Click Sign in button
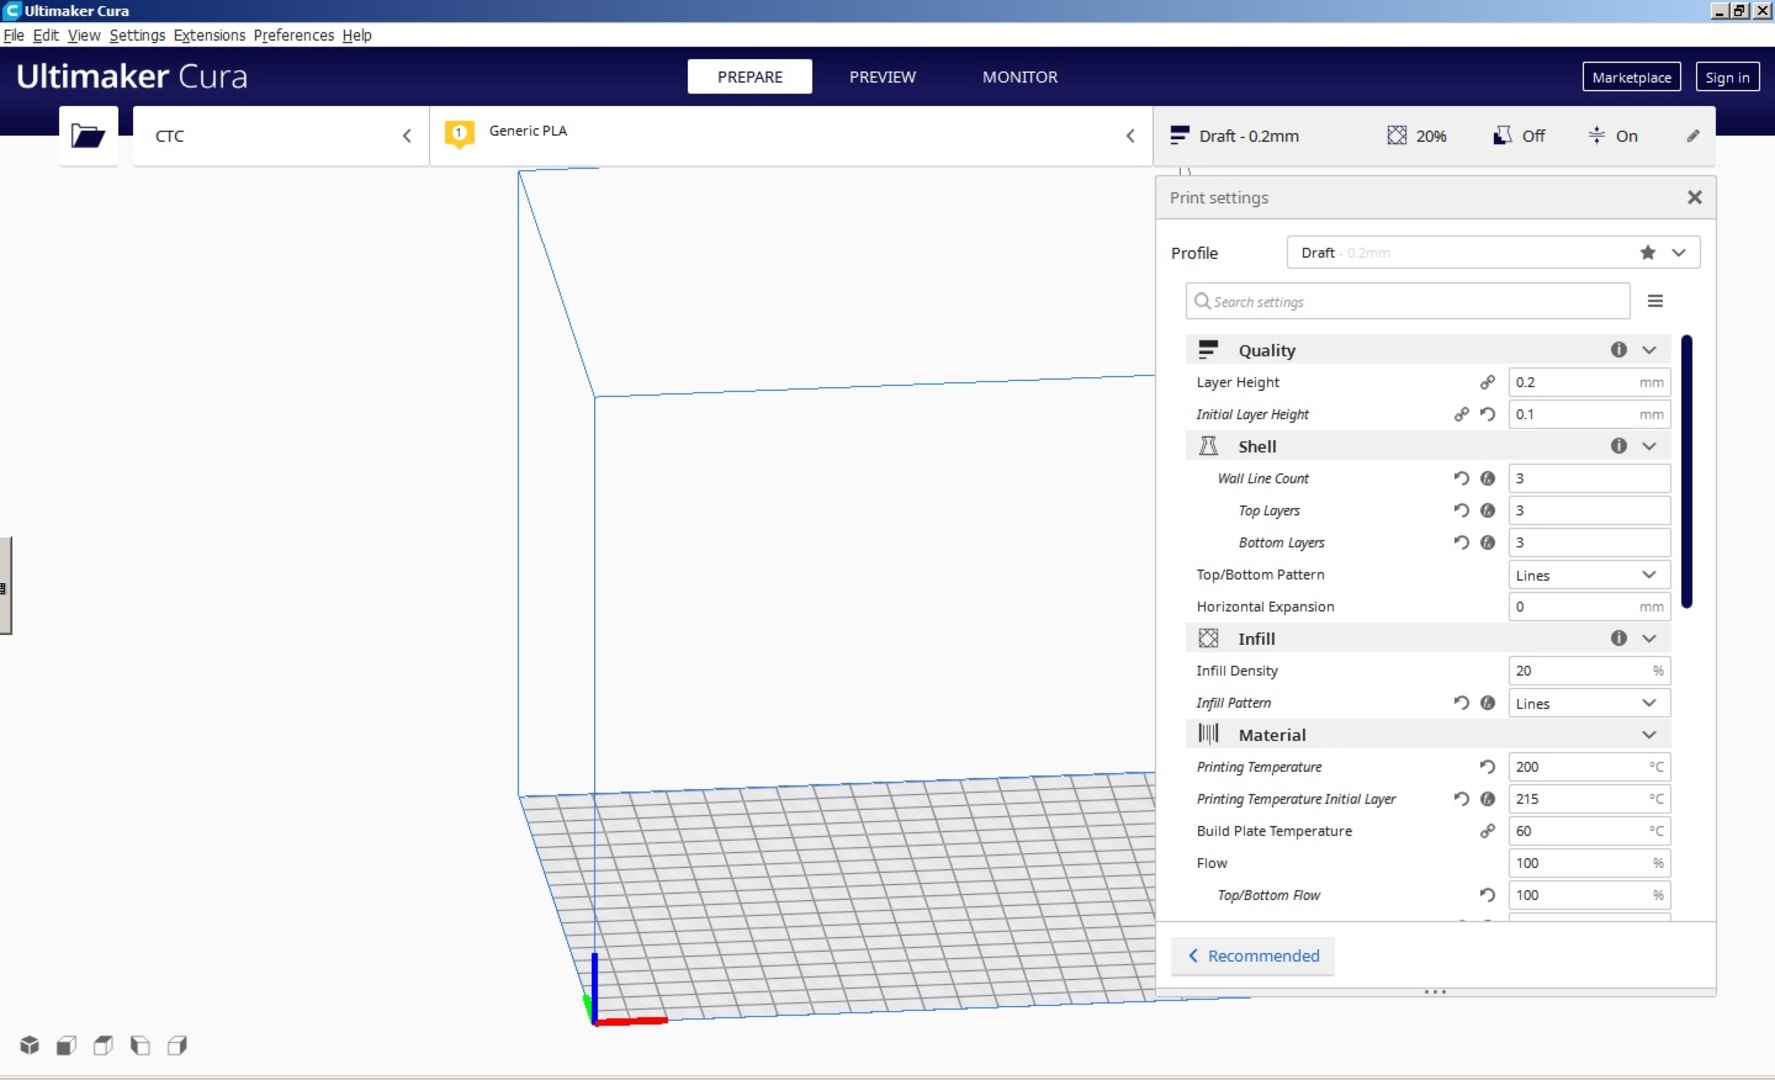Screen dimensions: 1775x1080 1727,77
